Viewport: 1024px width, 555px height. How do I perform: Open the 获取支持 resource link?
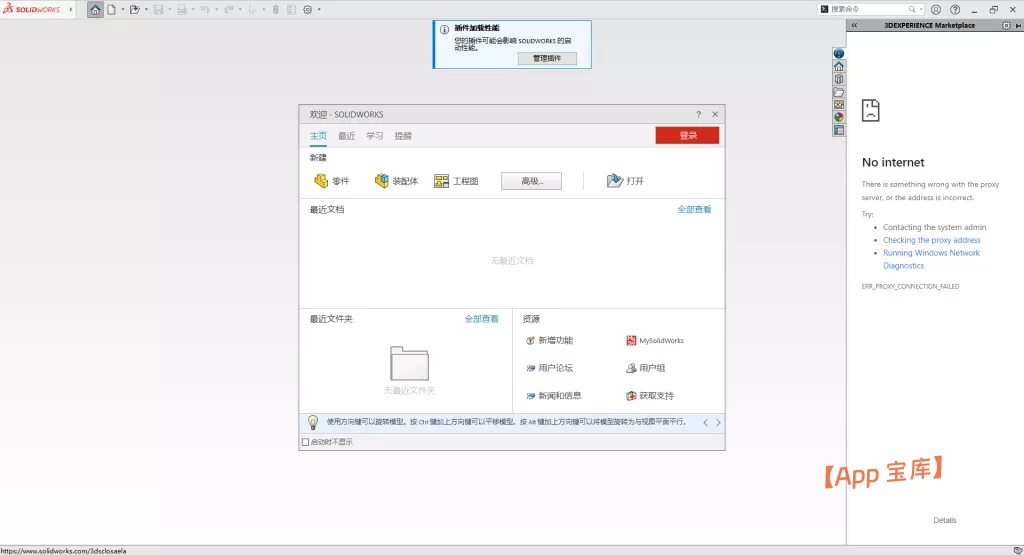650,395
